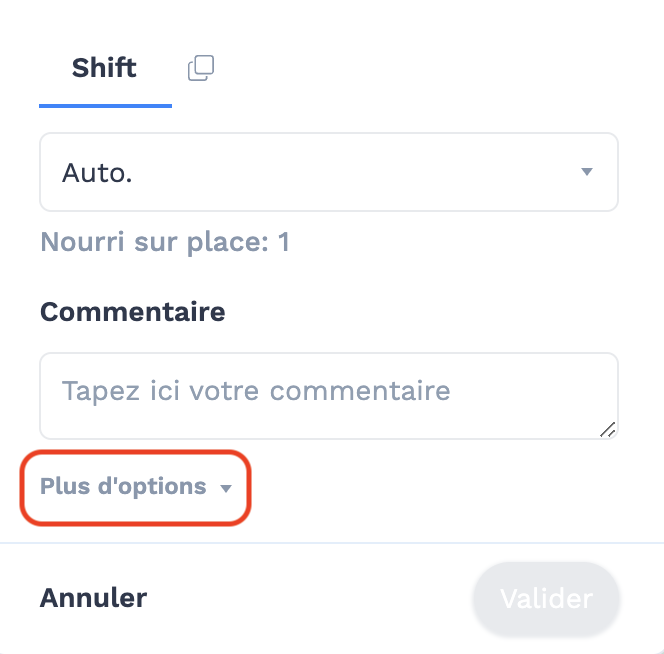Click the Nourri sur place: 1 text
Viewport: 664px width, 654px height.
pos(165,242)
